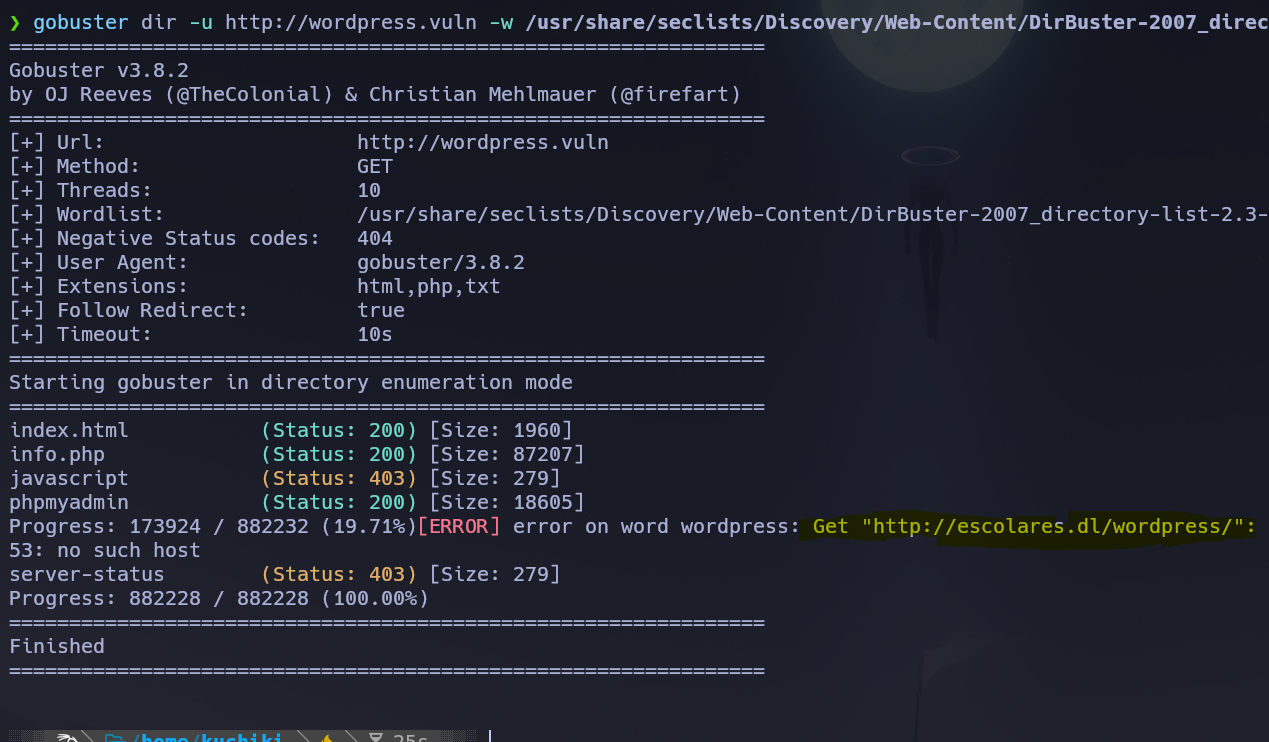Click the distro logo icon in the prompt bar

pyautogui.click(x=68, y=738)
